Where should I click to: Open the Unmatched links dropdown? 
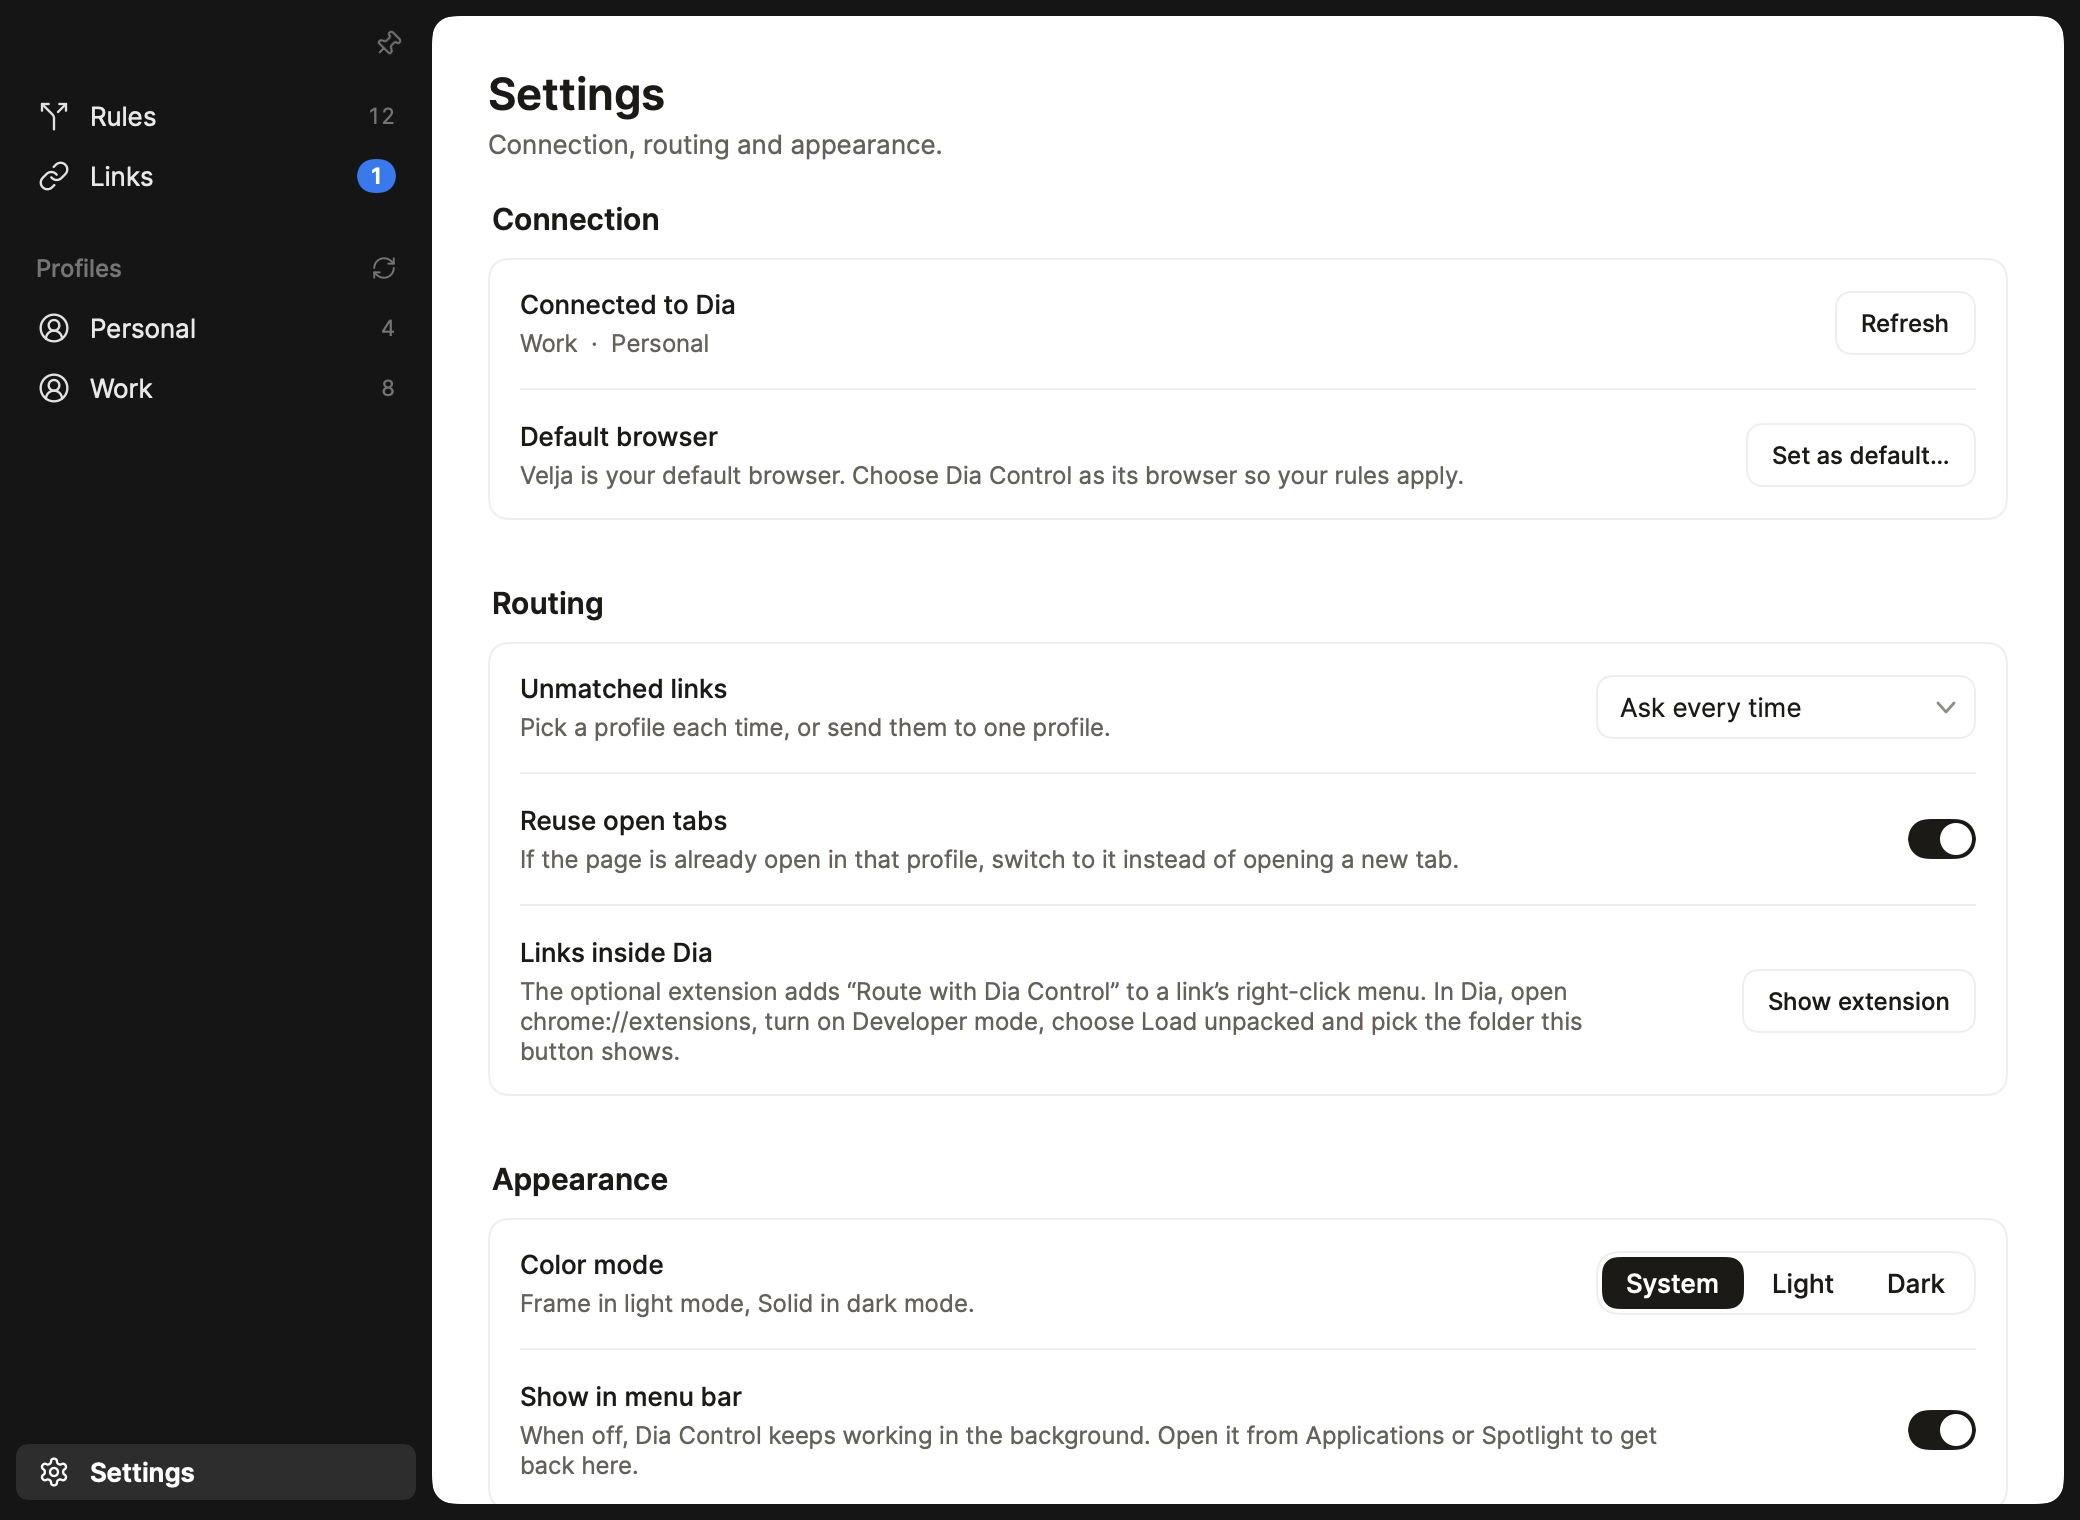tap(1785, 707)
